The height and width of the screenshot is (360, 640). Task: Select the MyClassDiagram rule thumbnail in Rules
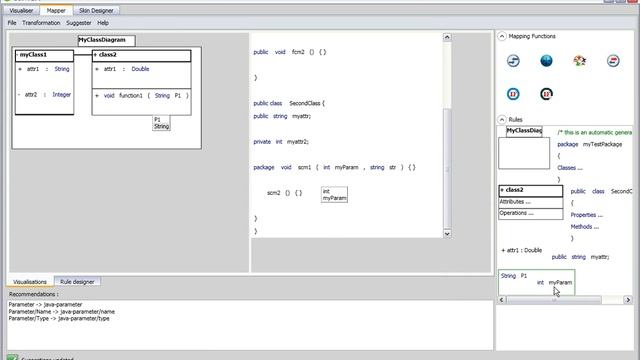(524, 148)
